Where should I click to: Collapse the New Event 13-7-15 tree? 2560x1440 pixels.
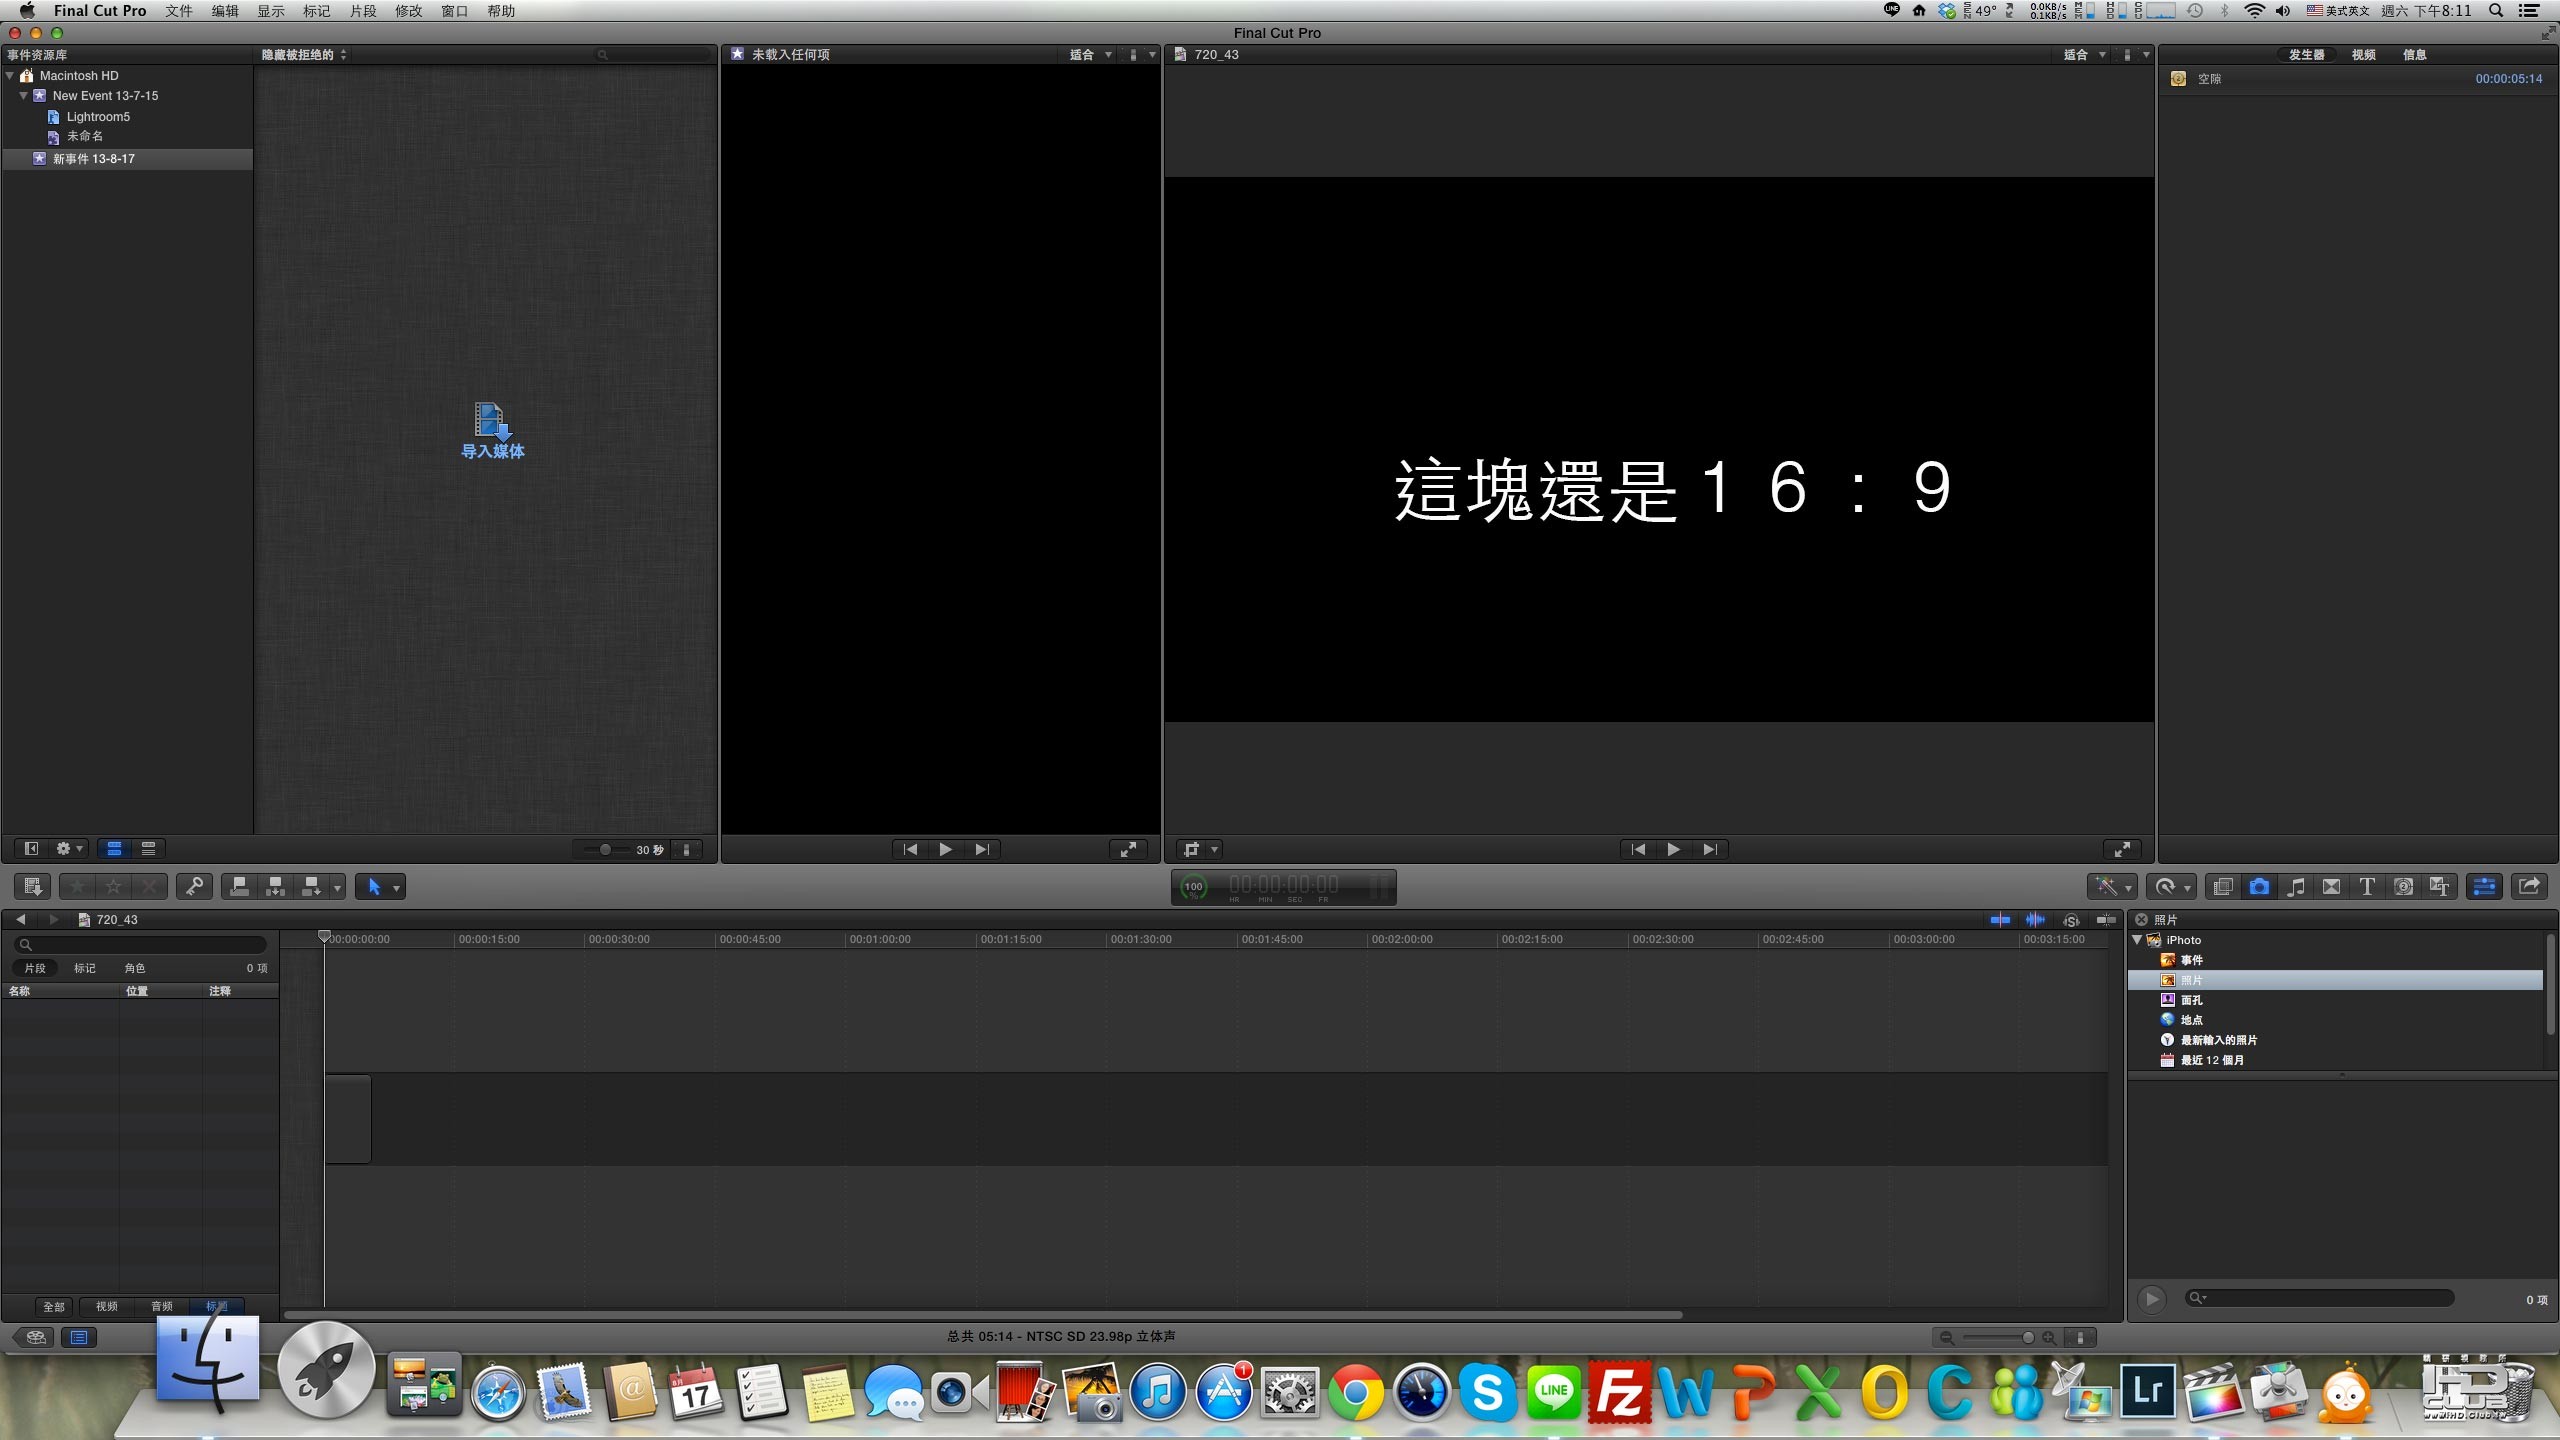(x=23, y=96)
